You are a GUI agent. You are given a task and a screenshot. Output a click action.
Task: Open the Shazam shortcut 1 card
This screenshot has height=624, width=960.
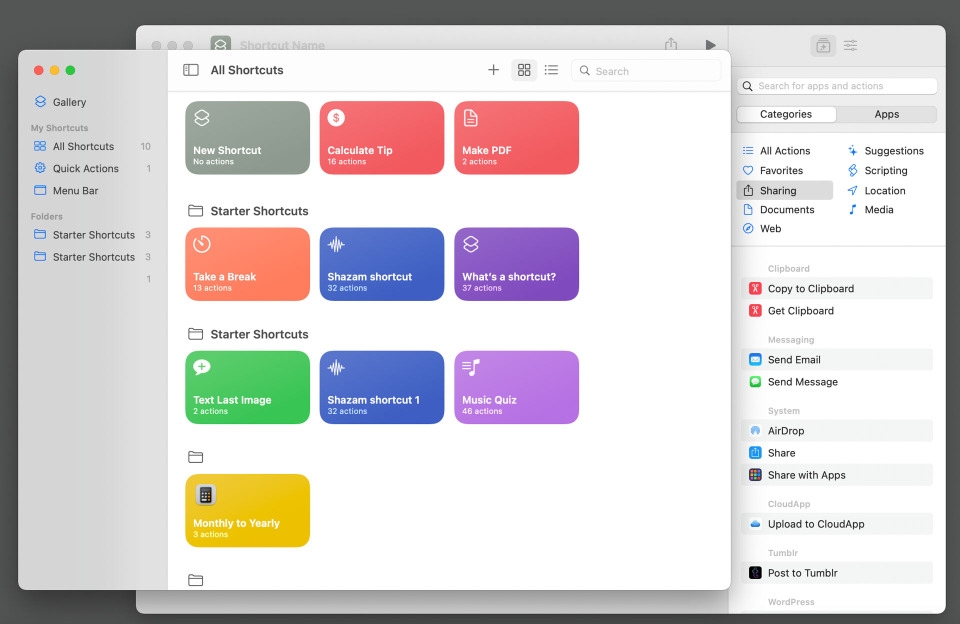(x=382, y=387)
